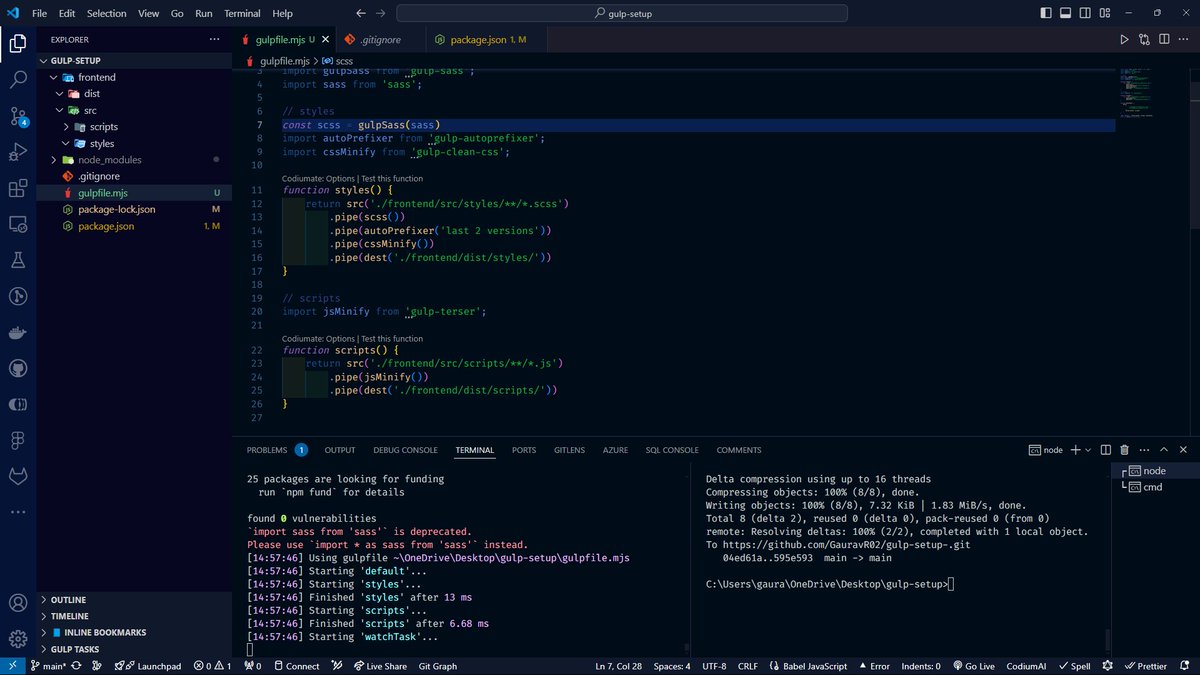Image resolution: width=1200 pixels, height=675 pixels.
Task: Create a new terminal with plus icon
Action: point(1075,450)
